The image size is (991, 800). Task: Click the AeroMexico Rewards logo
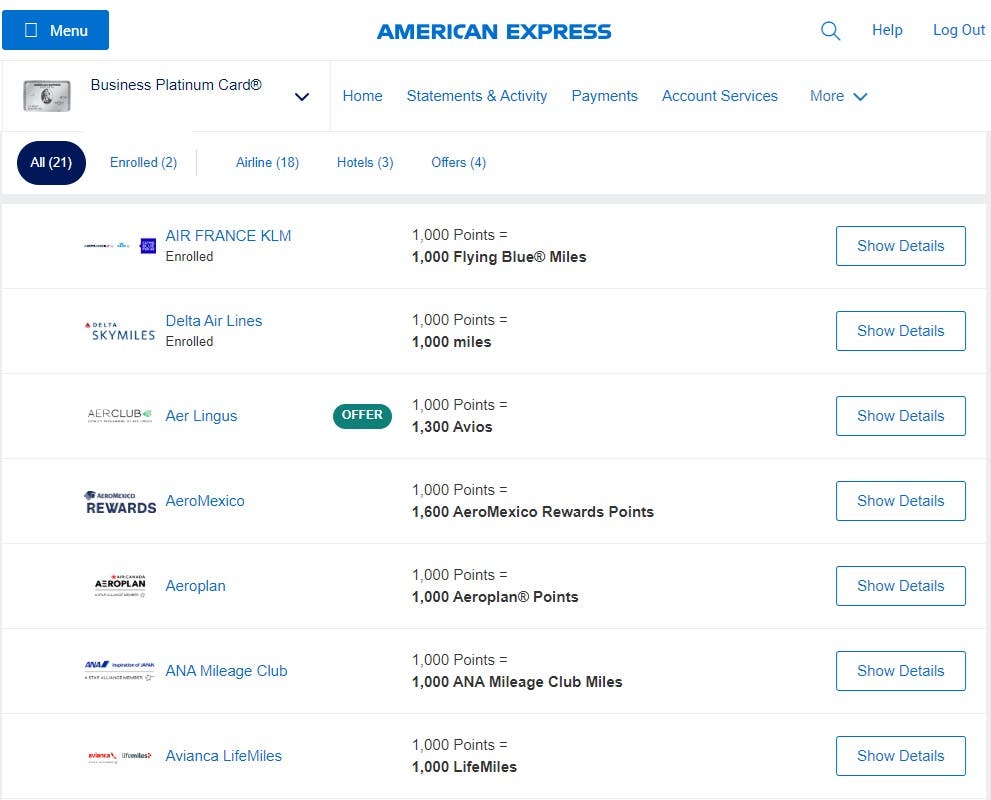pos(119,500)
